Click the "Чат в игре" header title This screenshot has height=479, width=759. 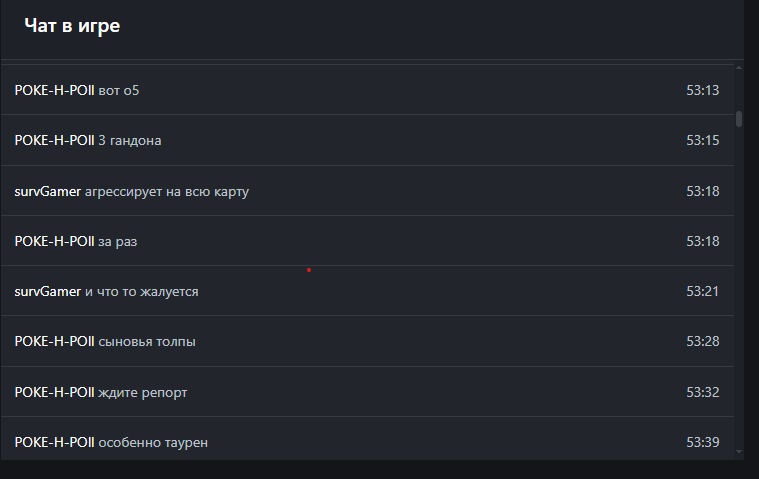point(72,26)
